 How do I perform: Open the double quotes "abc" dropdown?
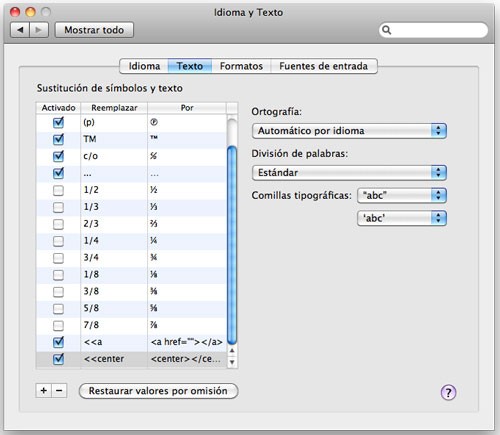[x=402, y=195]
